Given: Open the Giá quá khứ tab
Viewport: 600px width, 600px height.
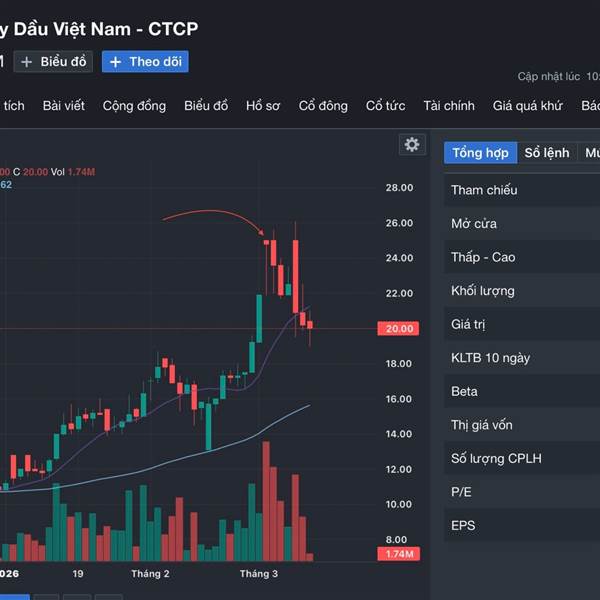Looking at the screenshot, I should coord(528,106).
